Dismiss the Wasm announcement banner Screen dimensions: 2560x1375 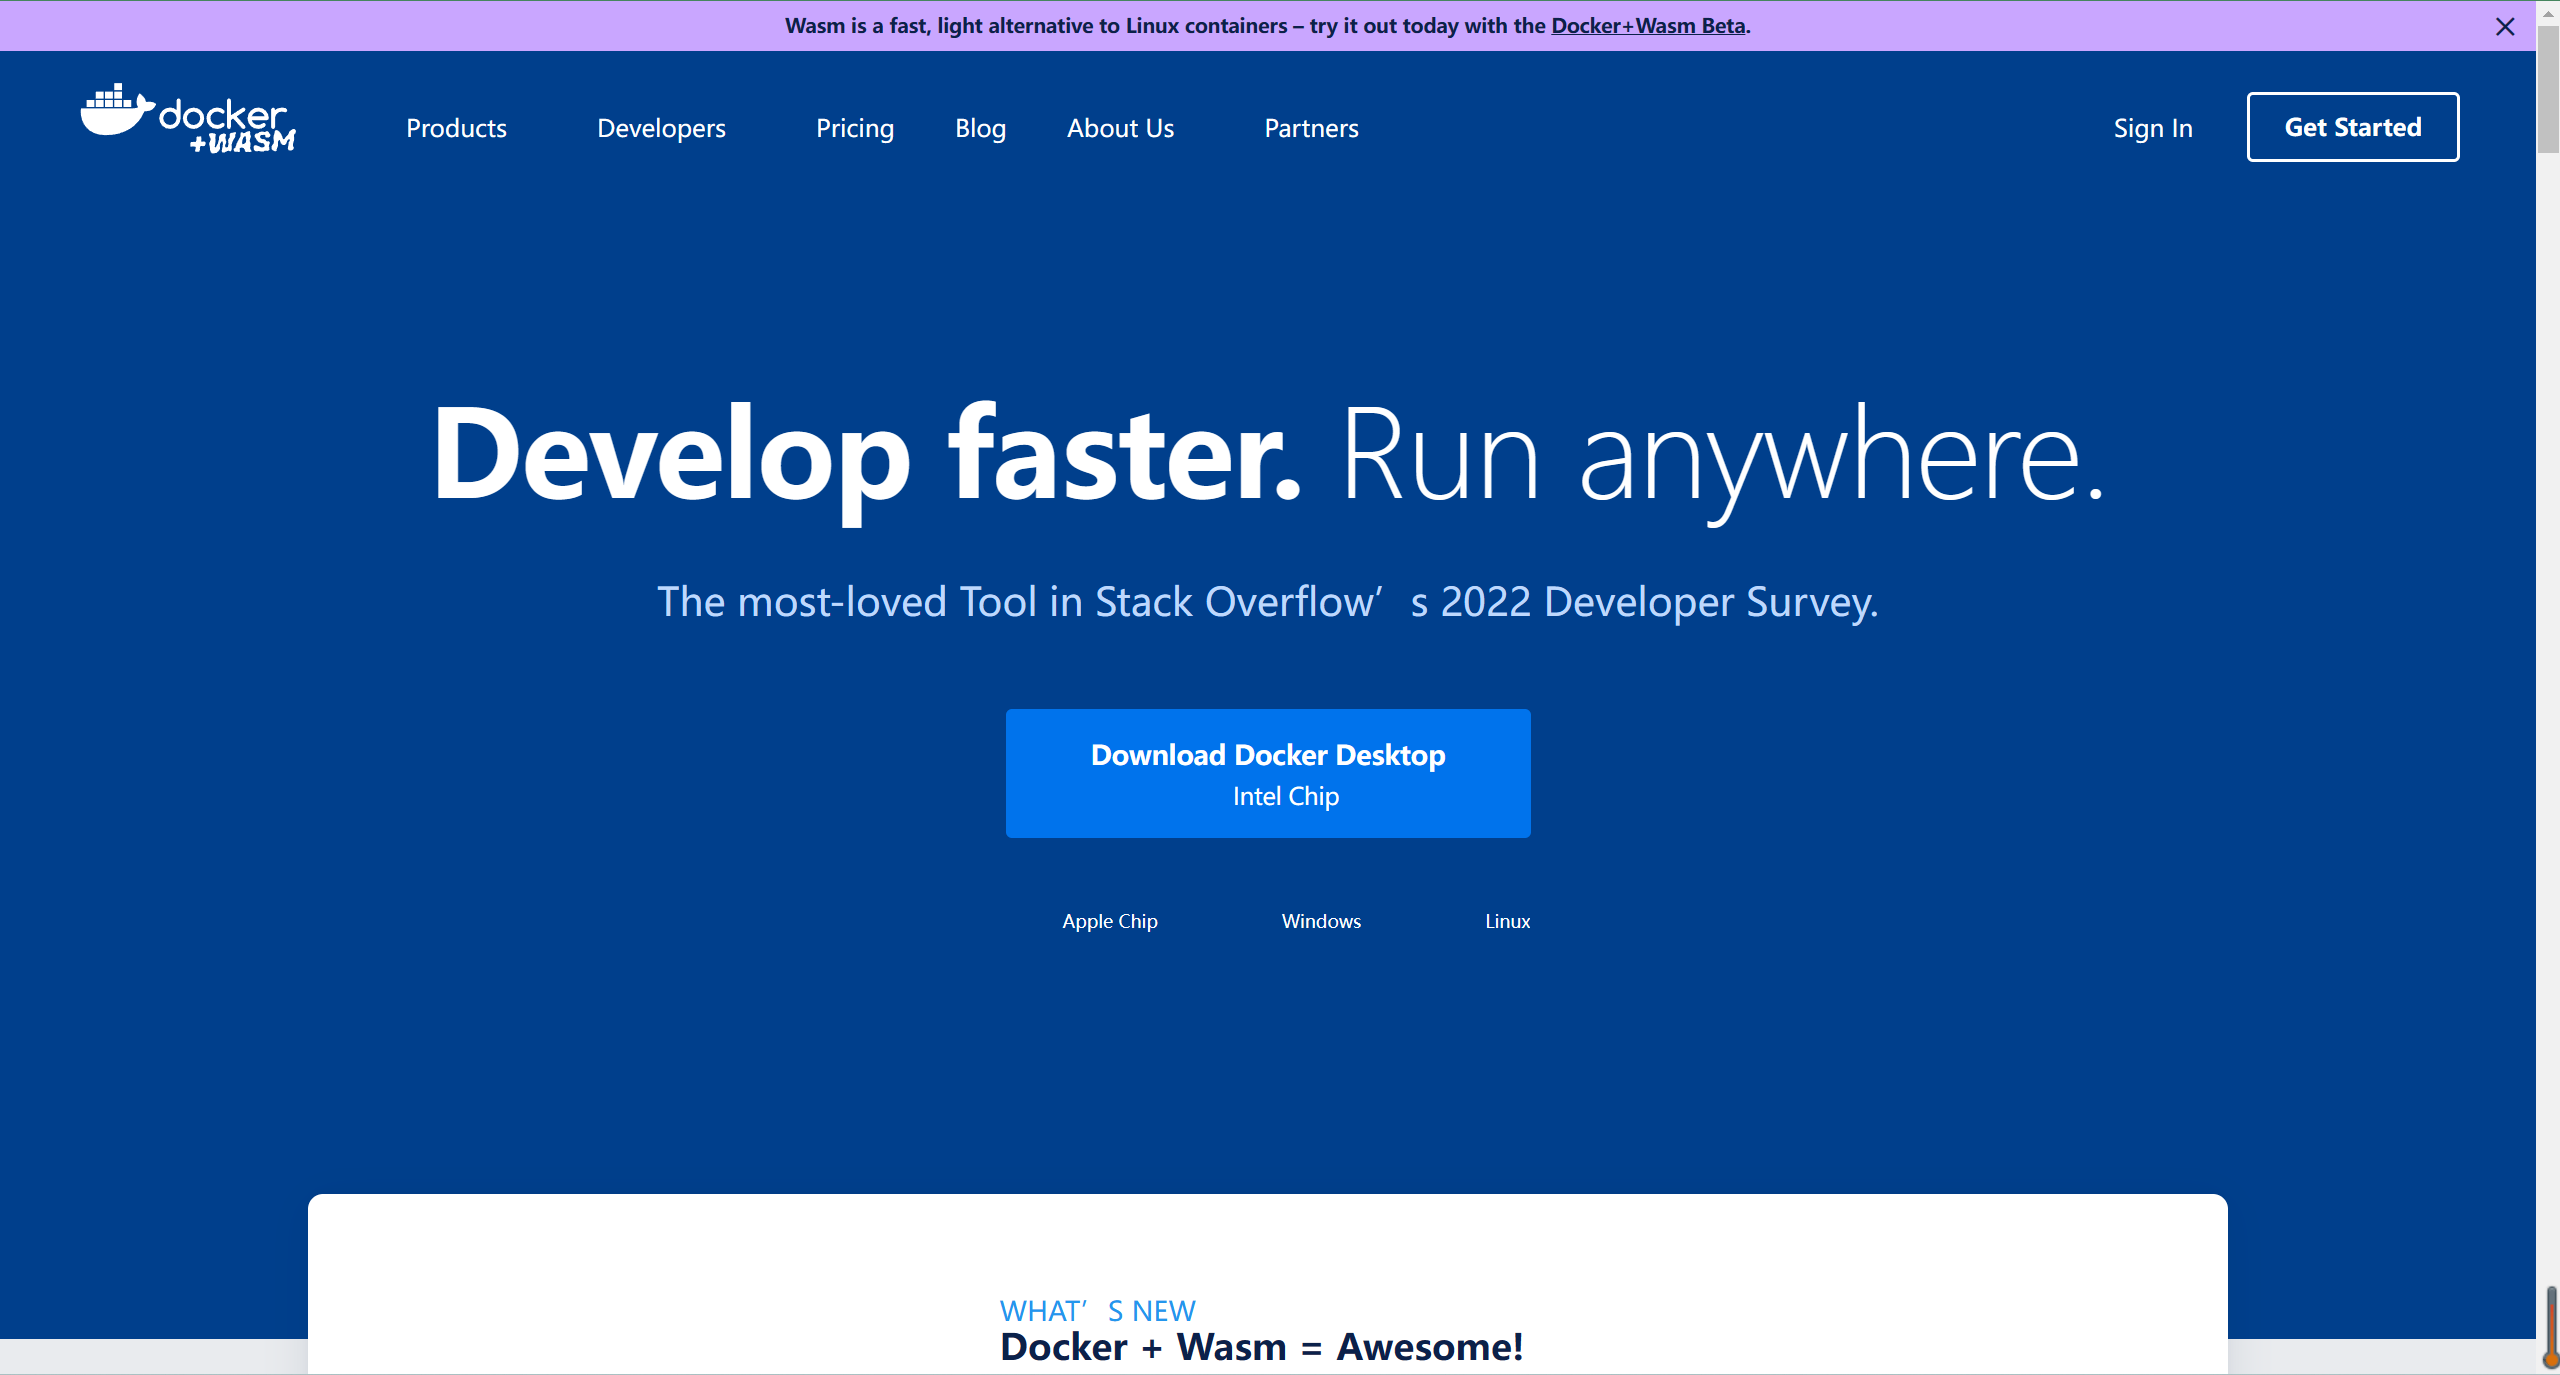[2505, 27]
